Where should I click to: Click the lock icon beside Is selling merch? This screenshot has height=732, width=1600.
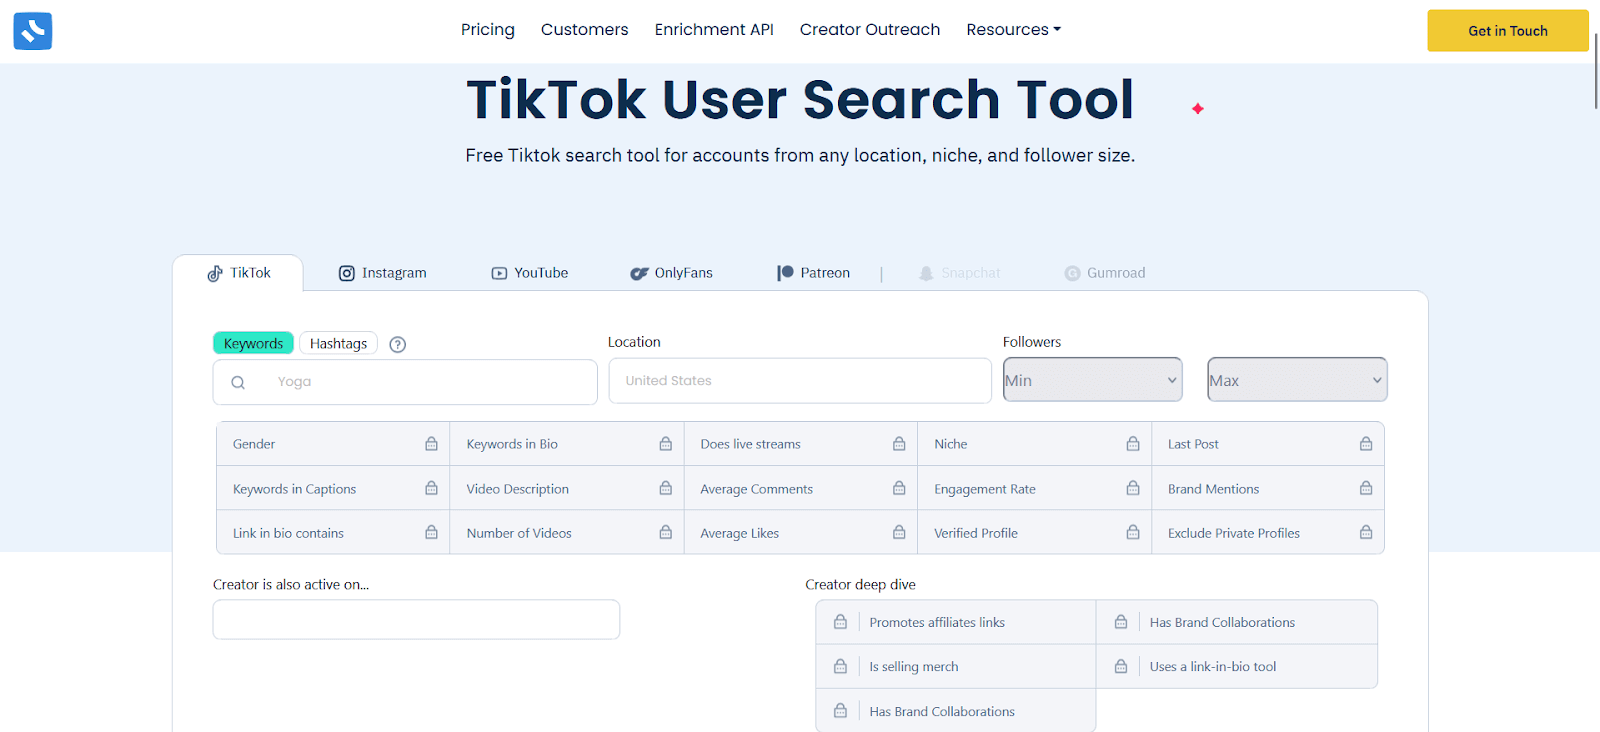[x=840, y=666]
